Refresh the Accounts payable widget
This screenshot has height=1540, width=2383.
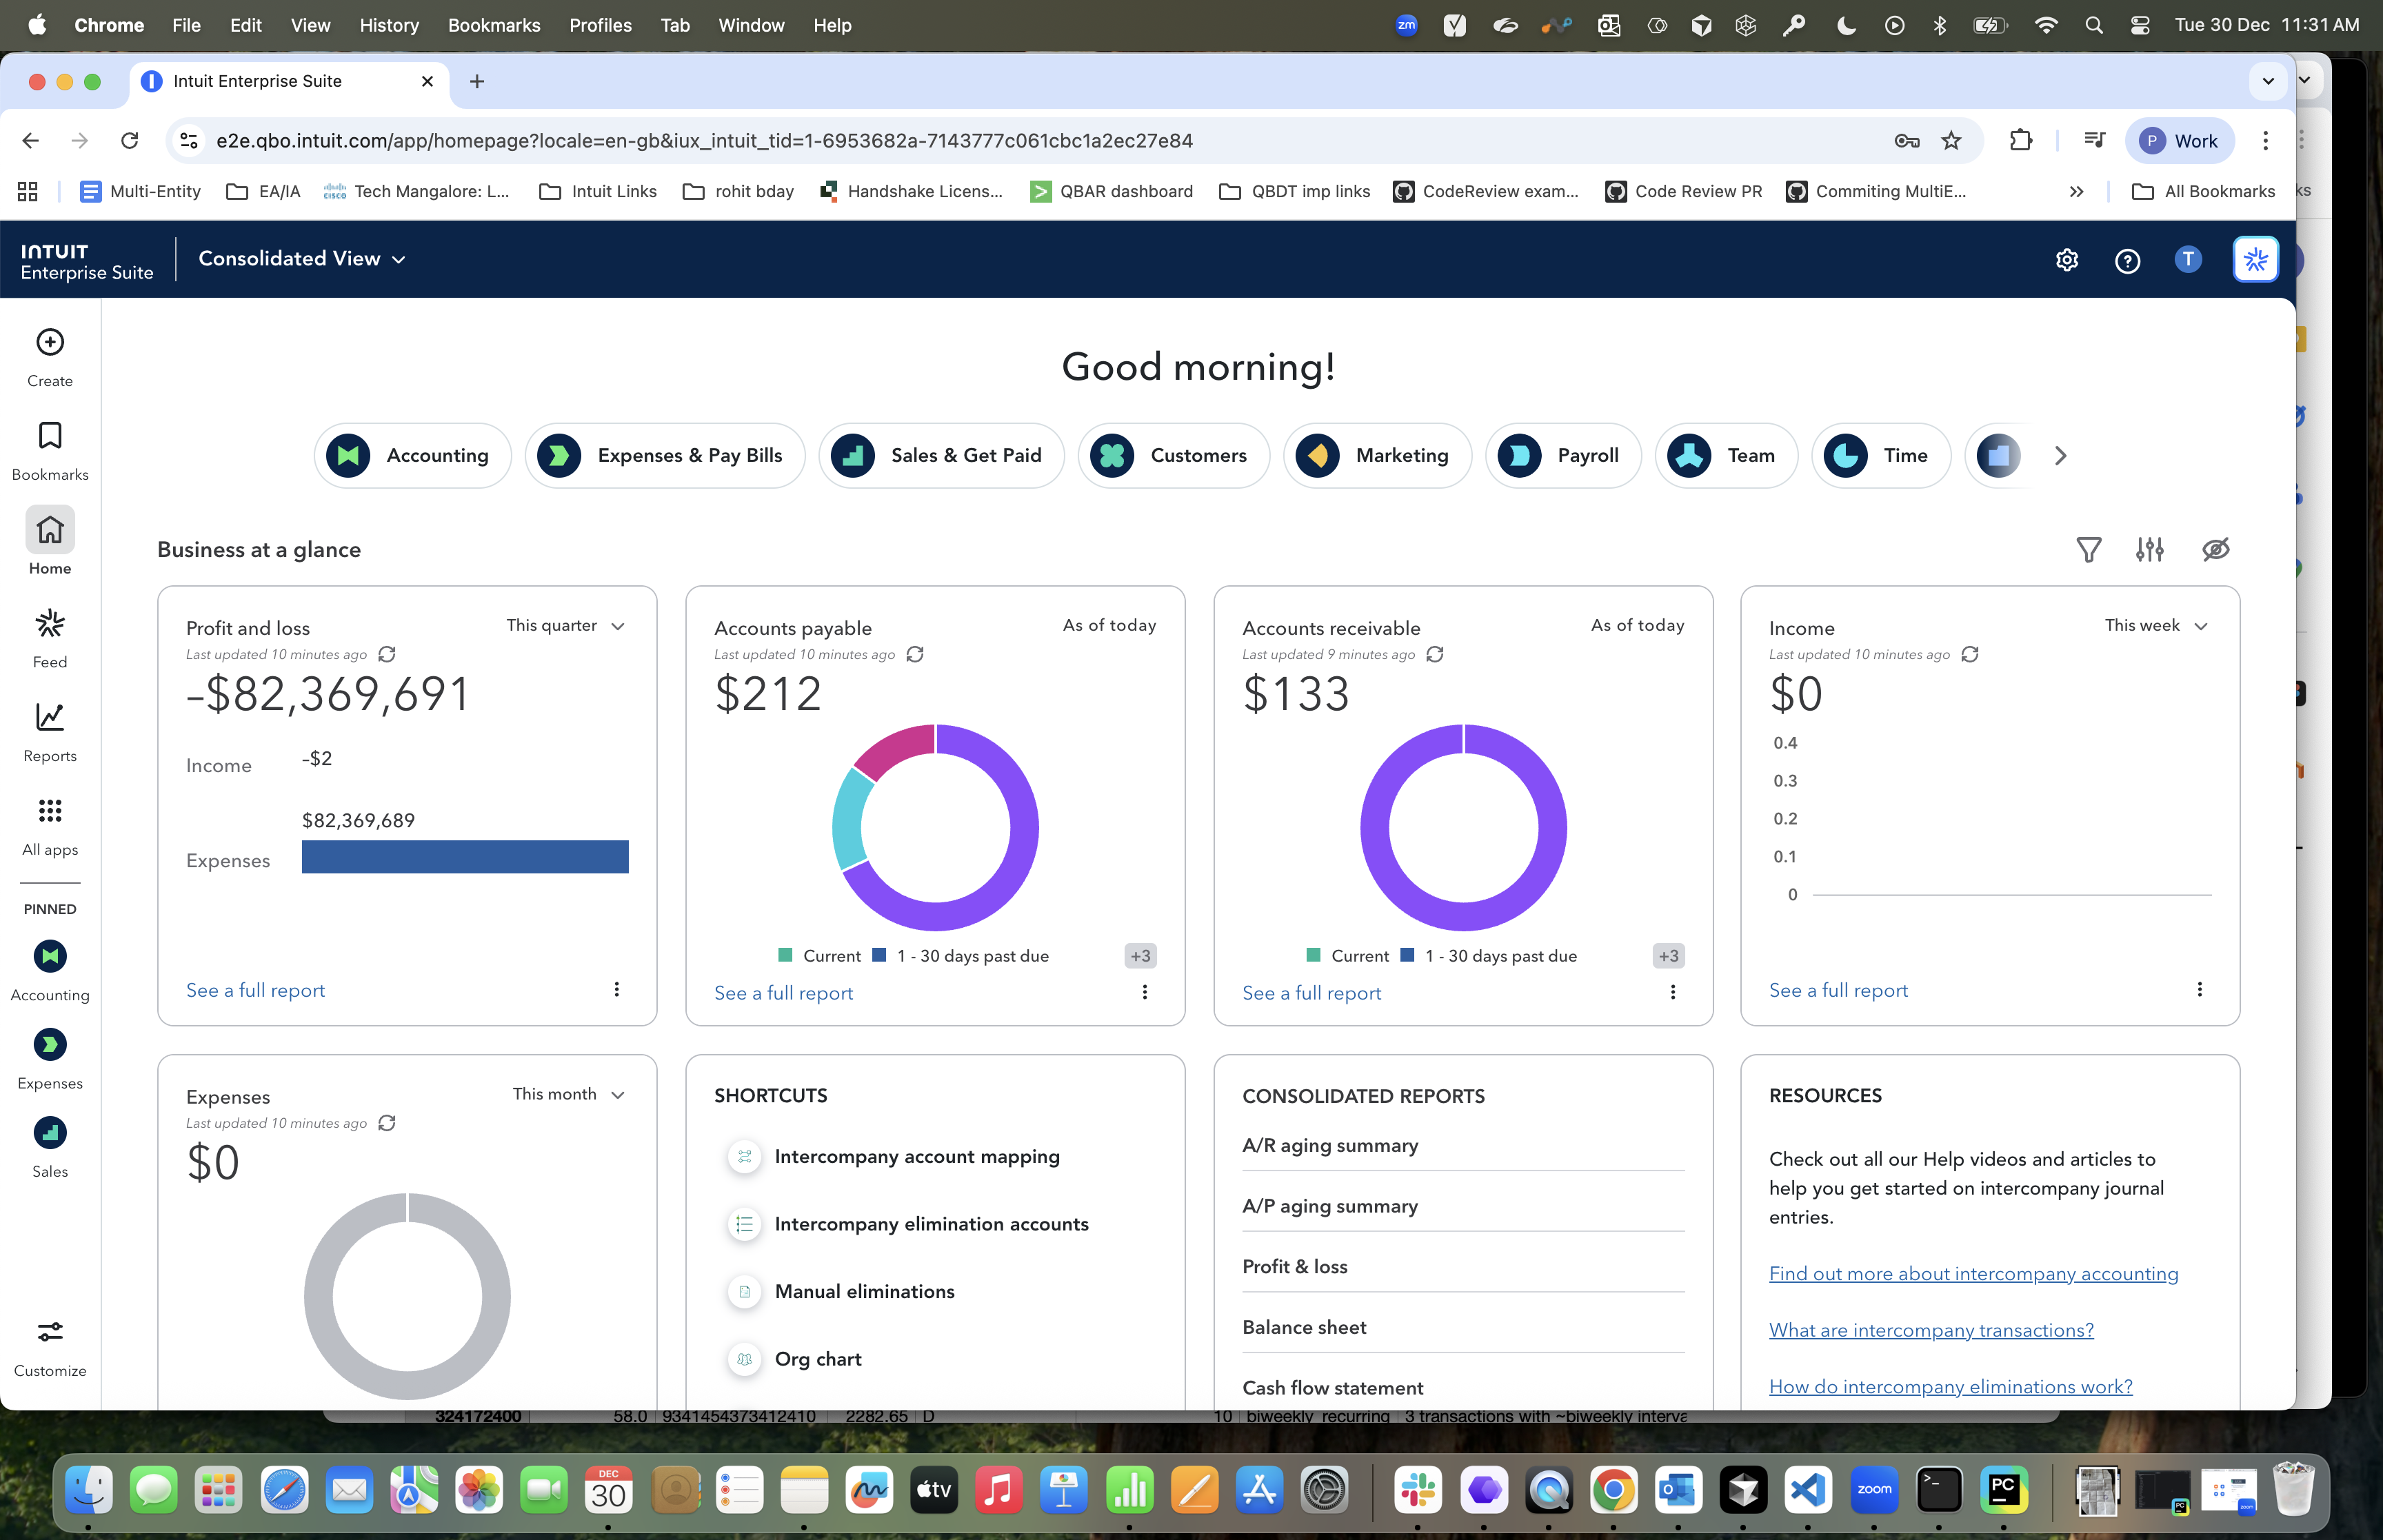click(x=914, y=654)
